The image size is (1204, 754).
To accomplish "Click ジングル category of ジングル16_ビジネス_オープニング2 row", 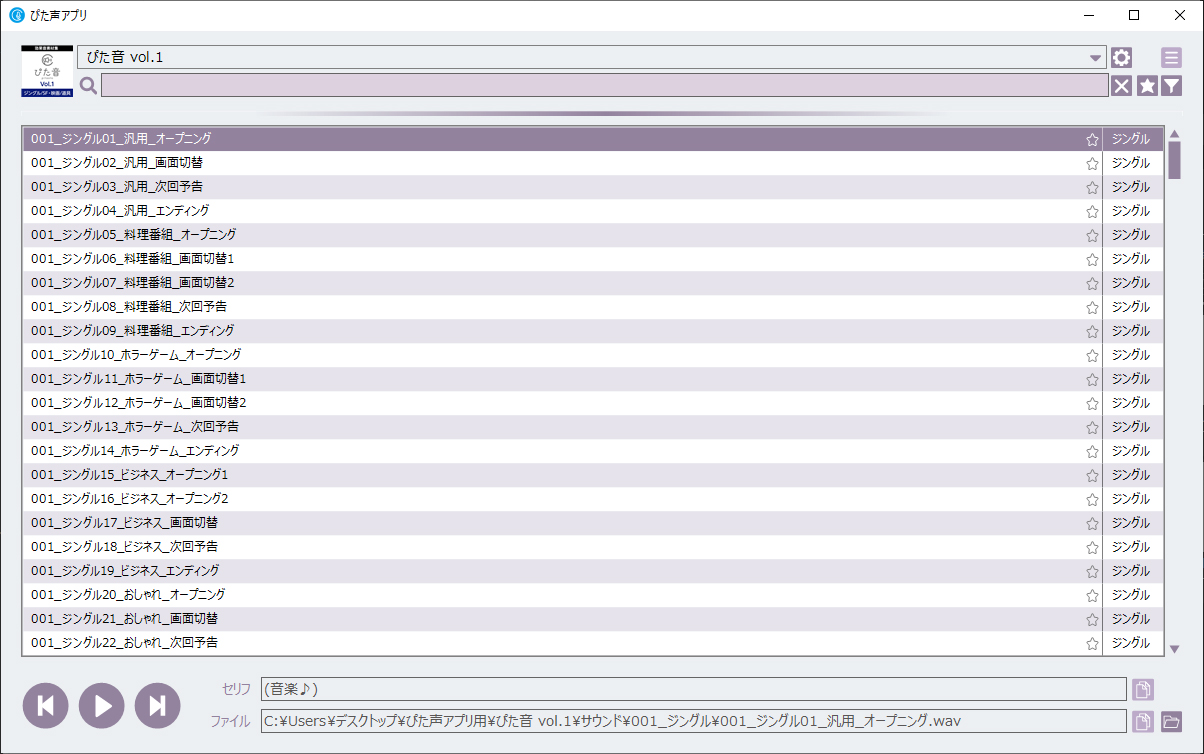I will [1131, 499].
